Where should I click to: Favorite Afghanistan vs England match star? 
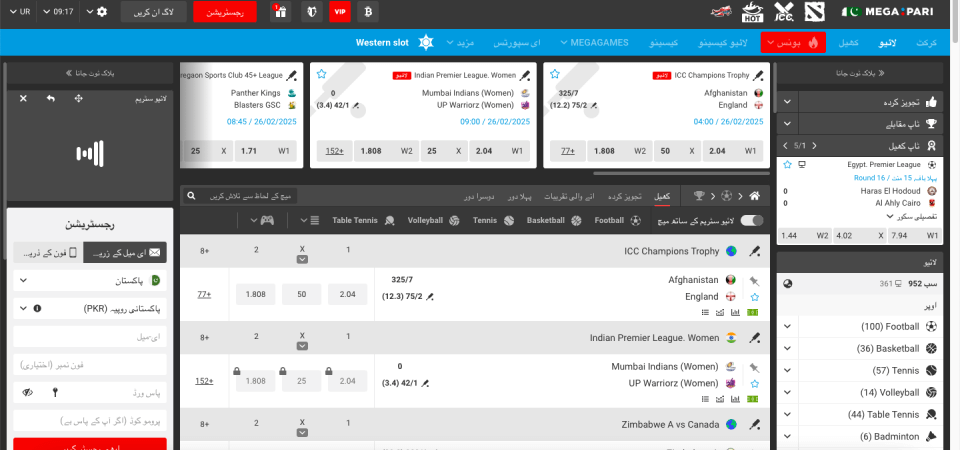pyautogui.click(x=754, y=297)
